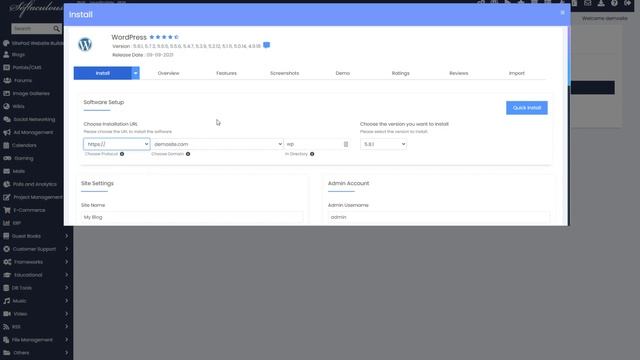Open the WordPress version select dropdown
The width and height of the screenshot is (640, 360).
point(383,144)
